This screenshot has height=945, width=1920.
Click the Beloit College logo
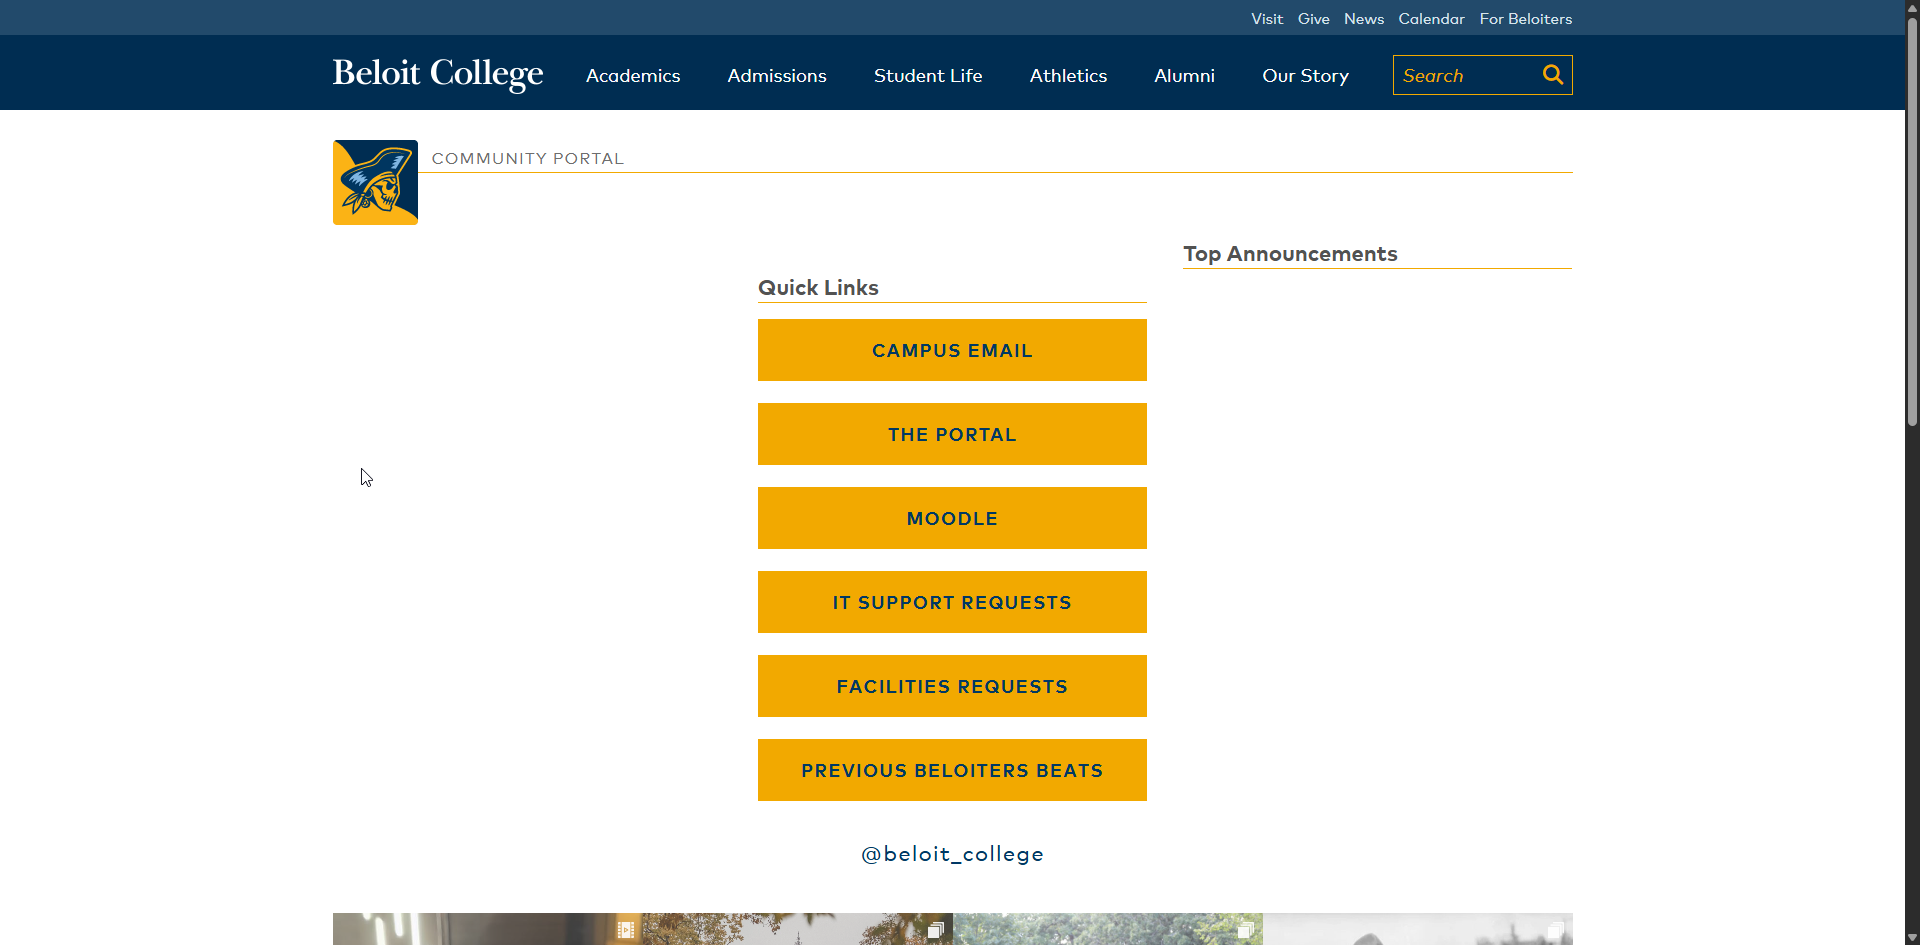coord(437,74)
